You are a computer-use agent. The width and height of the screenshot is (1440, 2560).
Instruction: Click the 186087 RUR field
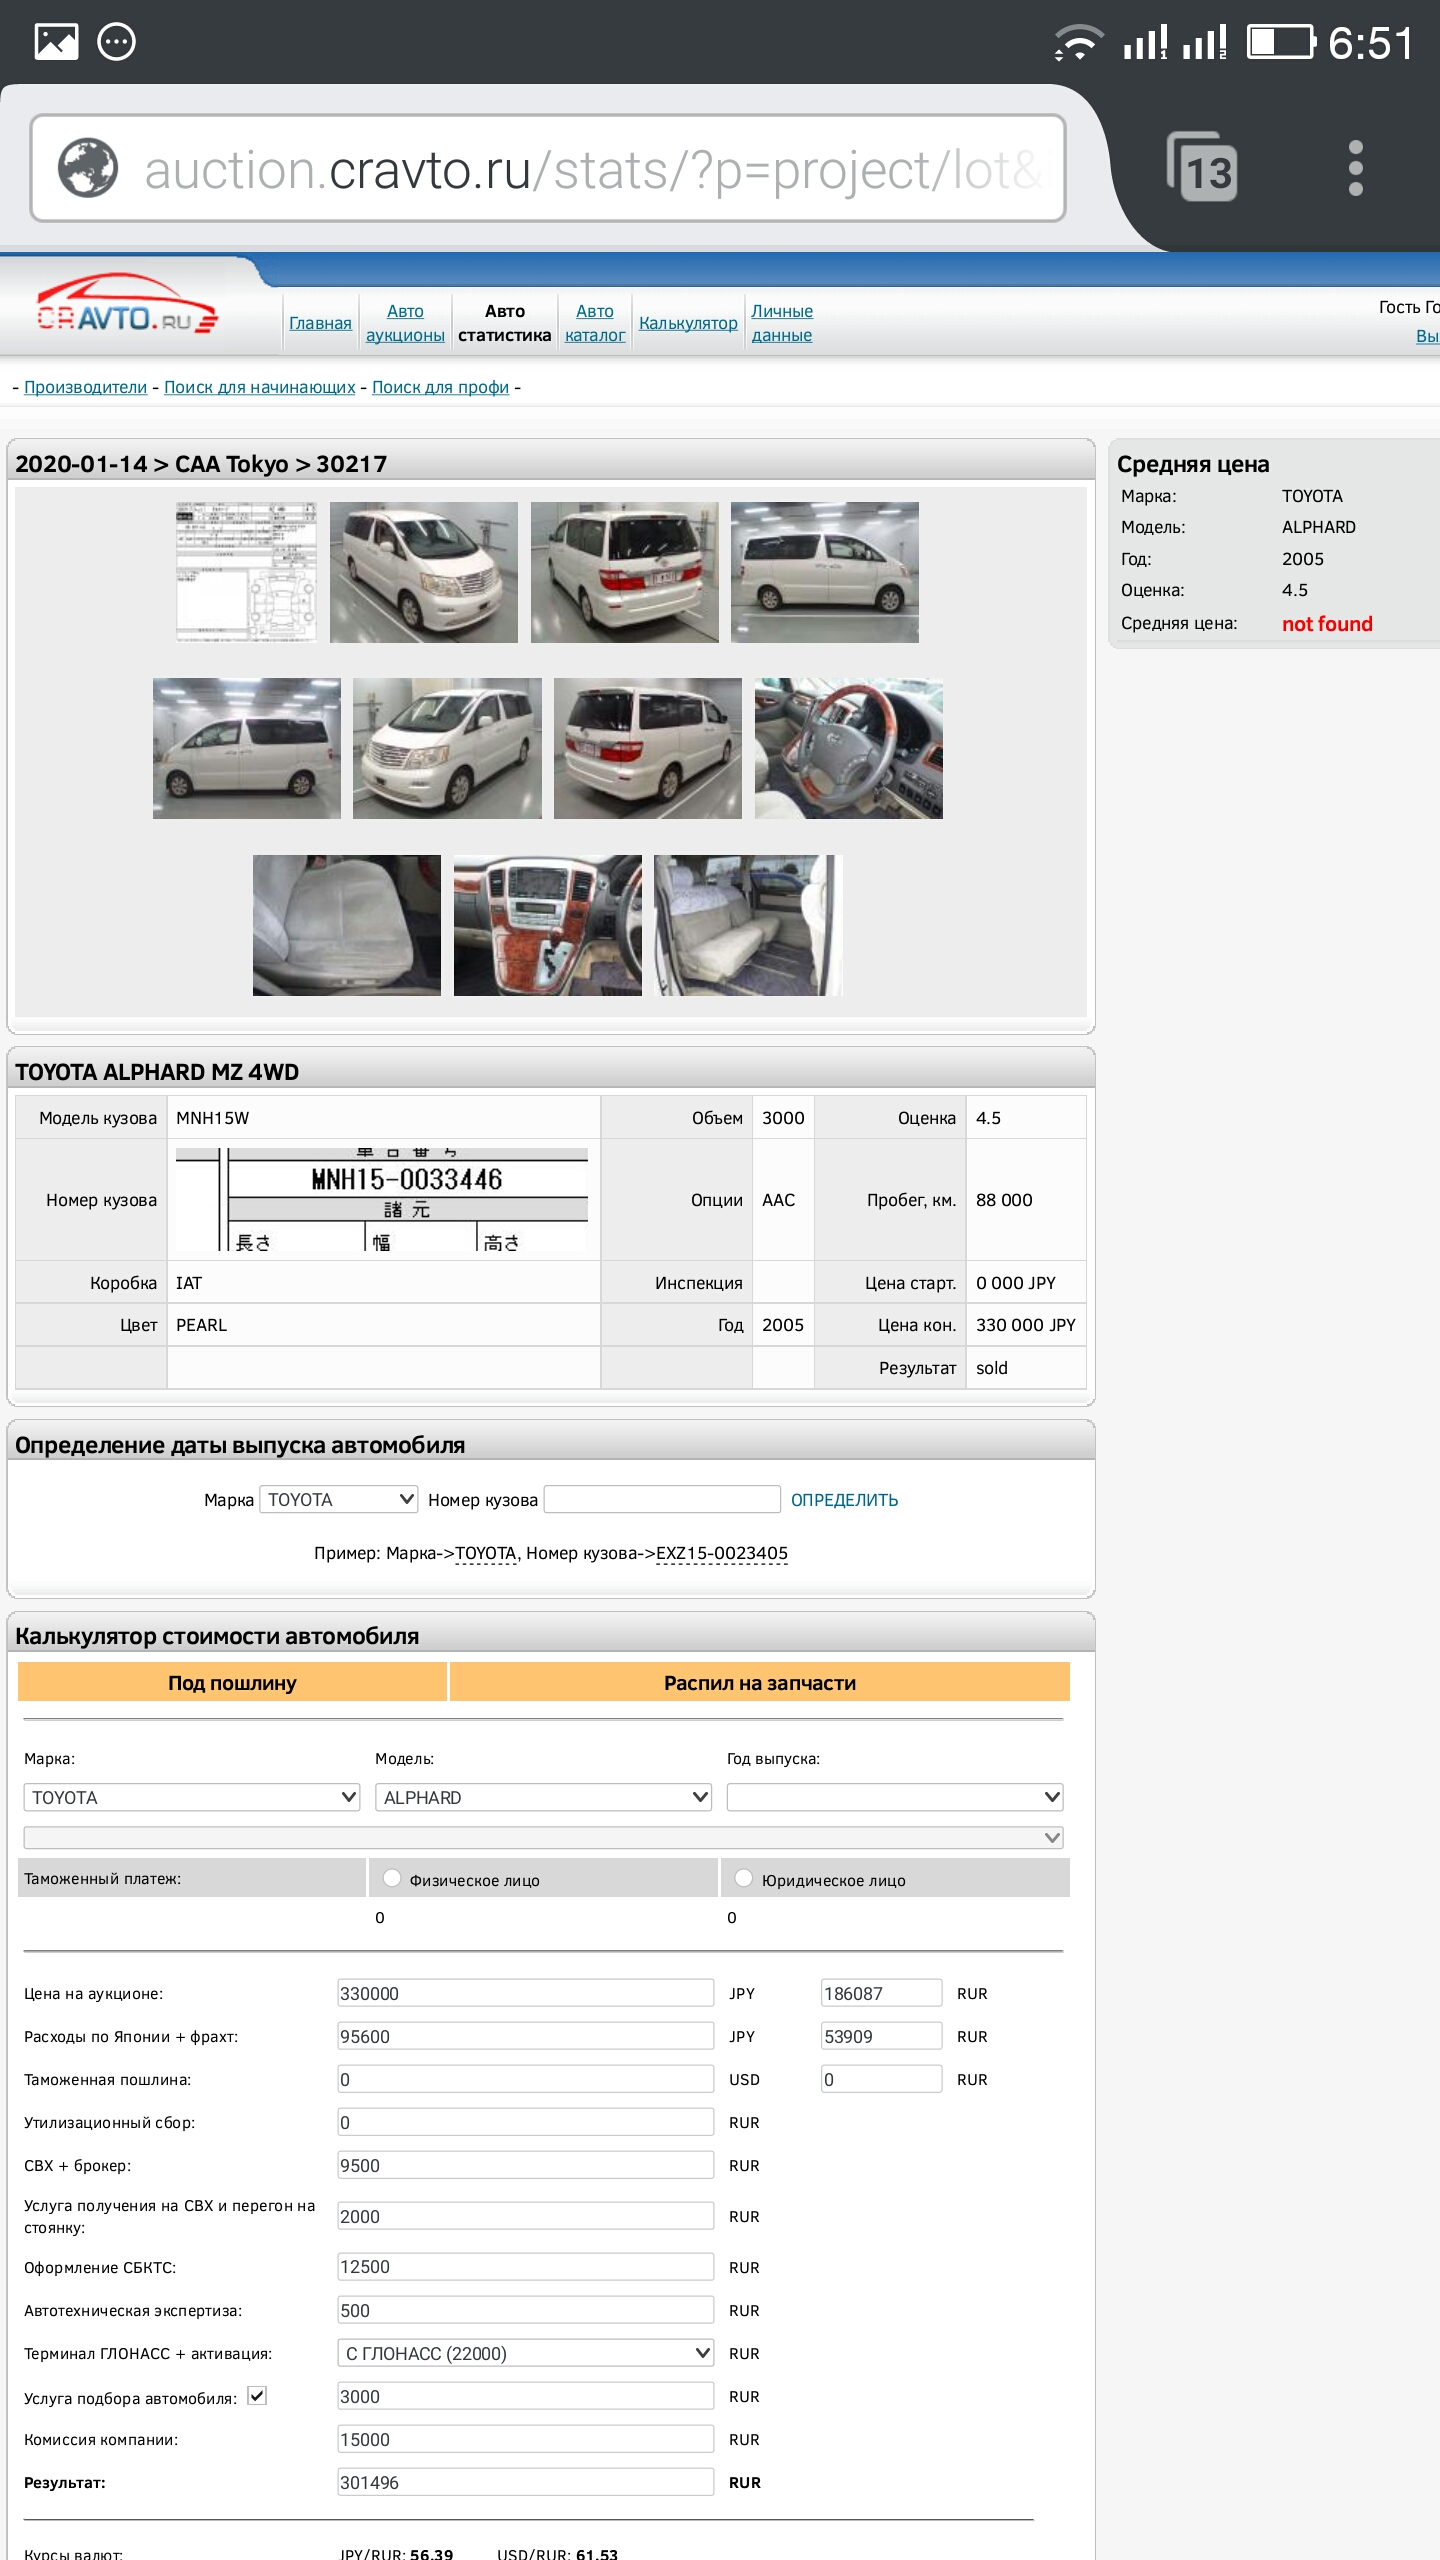[x=882, y=1993]
